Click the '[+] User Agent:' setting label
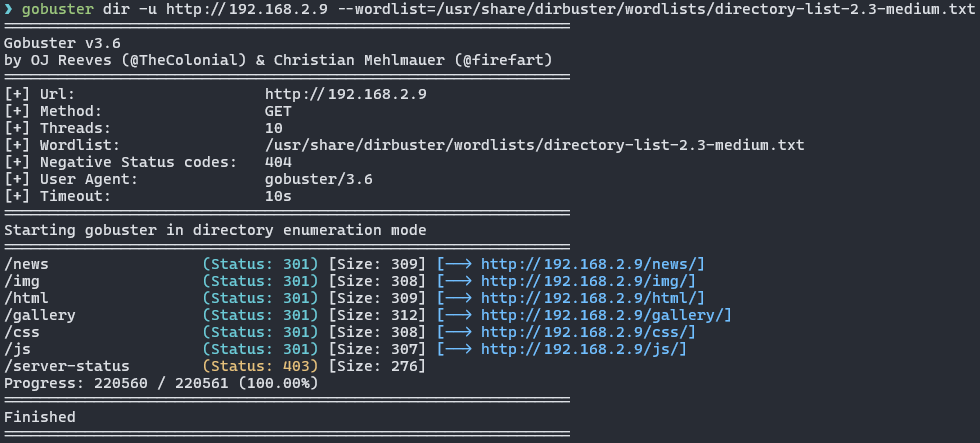The image size is (980, 443). 71,179
